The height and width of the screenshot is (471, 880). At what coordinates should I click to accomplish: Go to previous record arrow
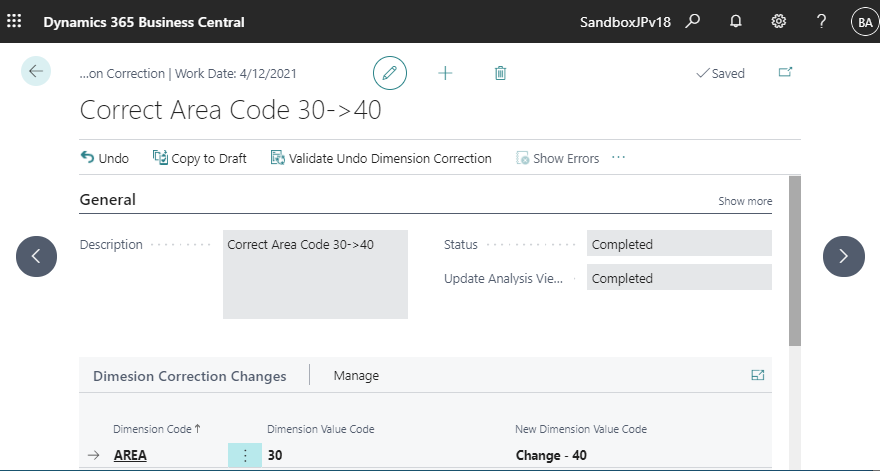point(36,257)
